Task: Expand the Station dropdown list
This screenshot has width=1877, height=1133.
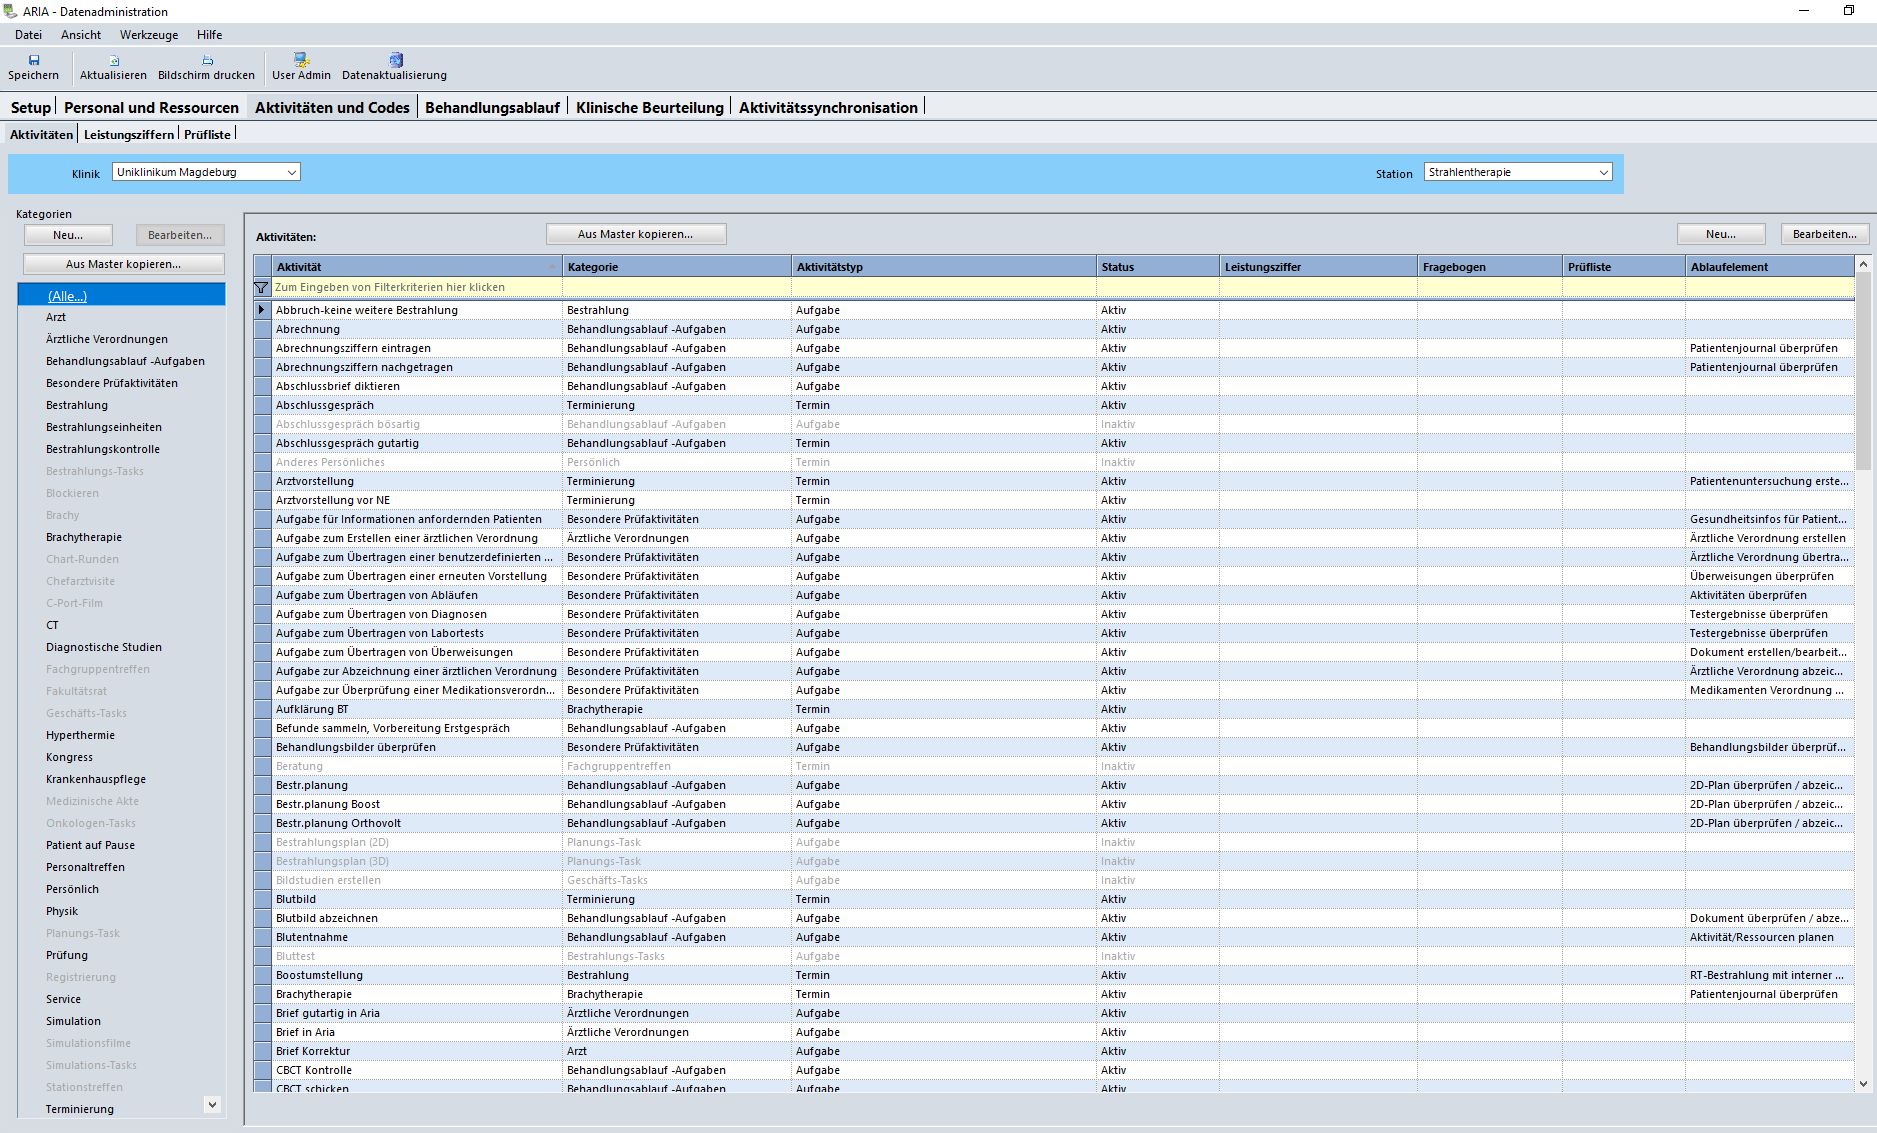Action: (1603, 173)
